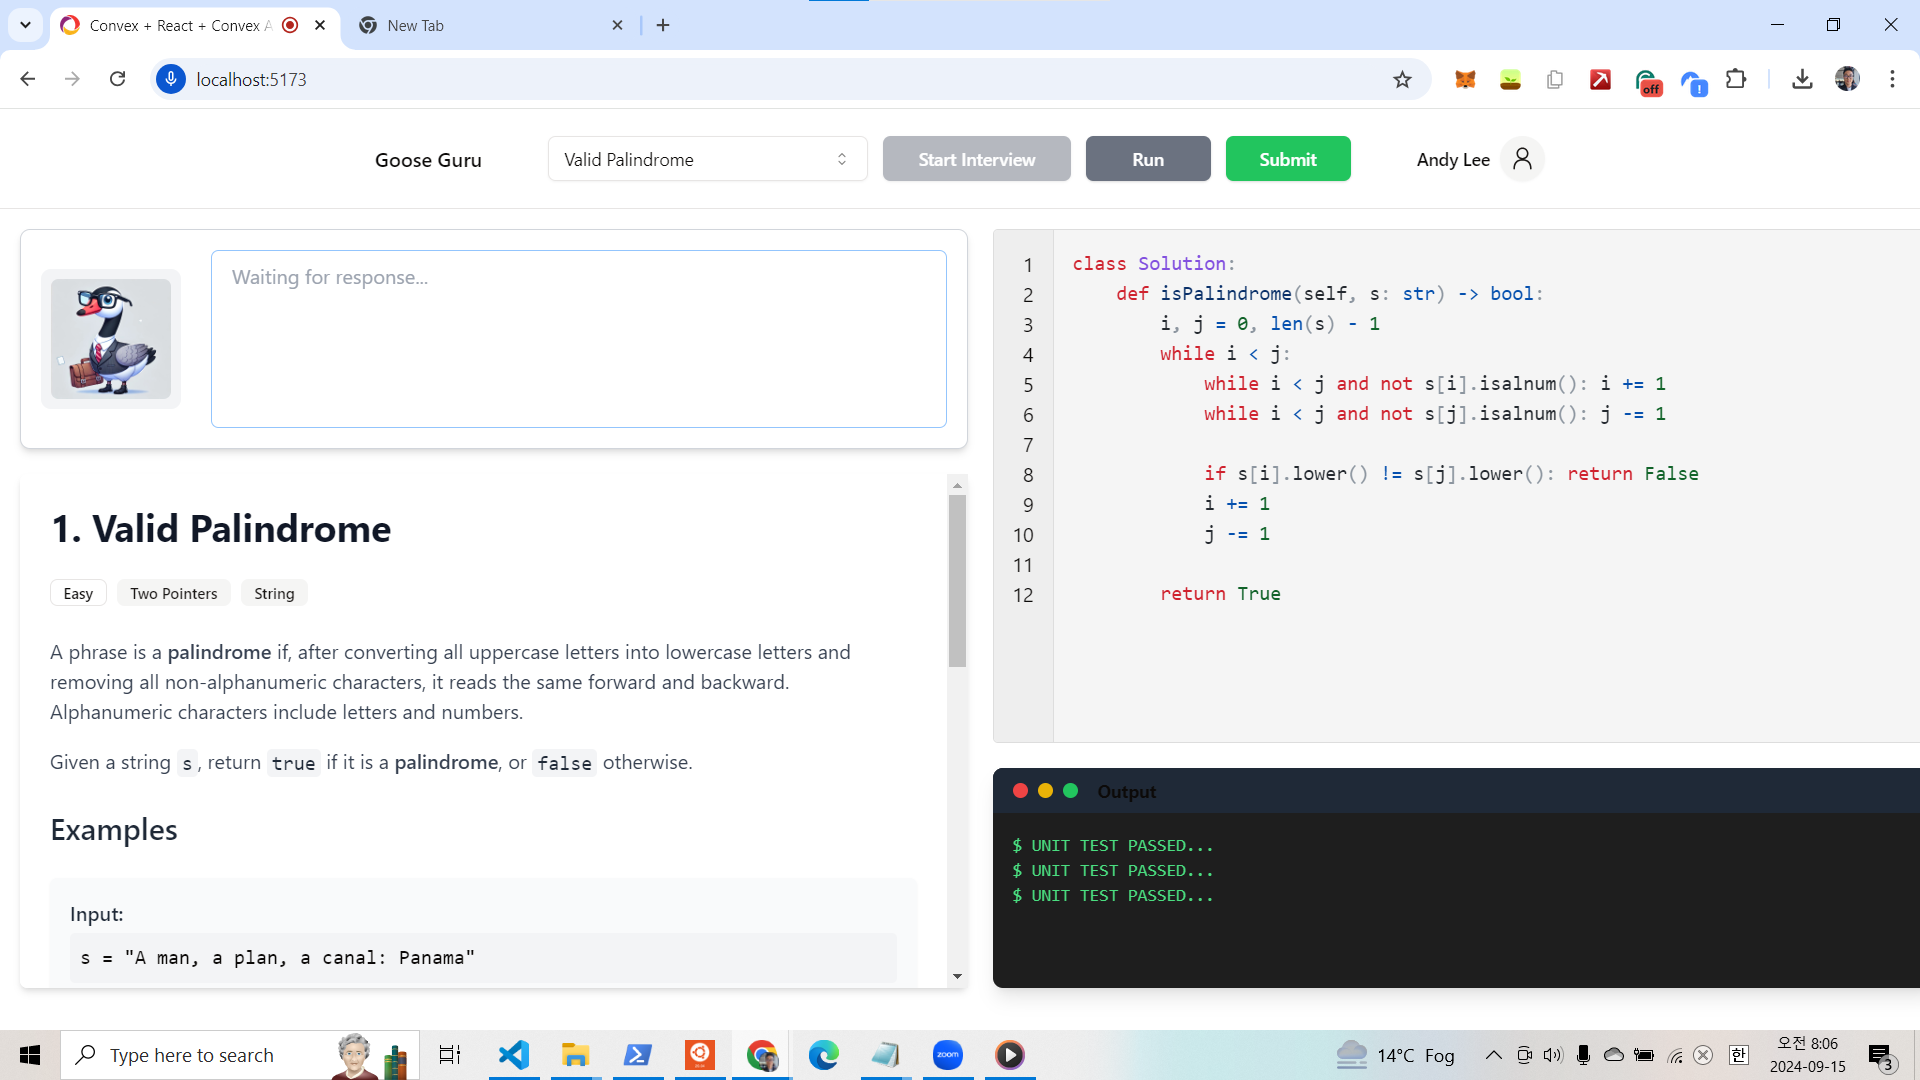Click the Start Interview button
This screenshot has height=1080, width=1920.
click(976, 159)
